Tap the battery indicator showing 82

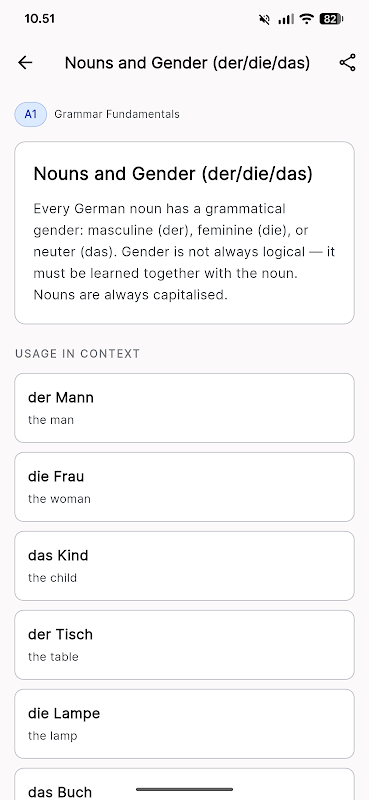(x=331, y=19)
